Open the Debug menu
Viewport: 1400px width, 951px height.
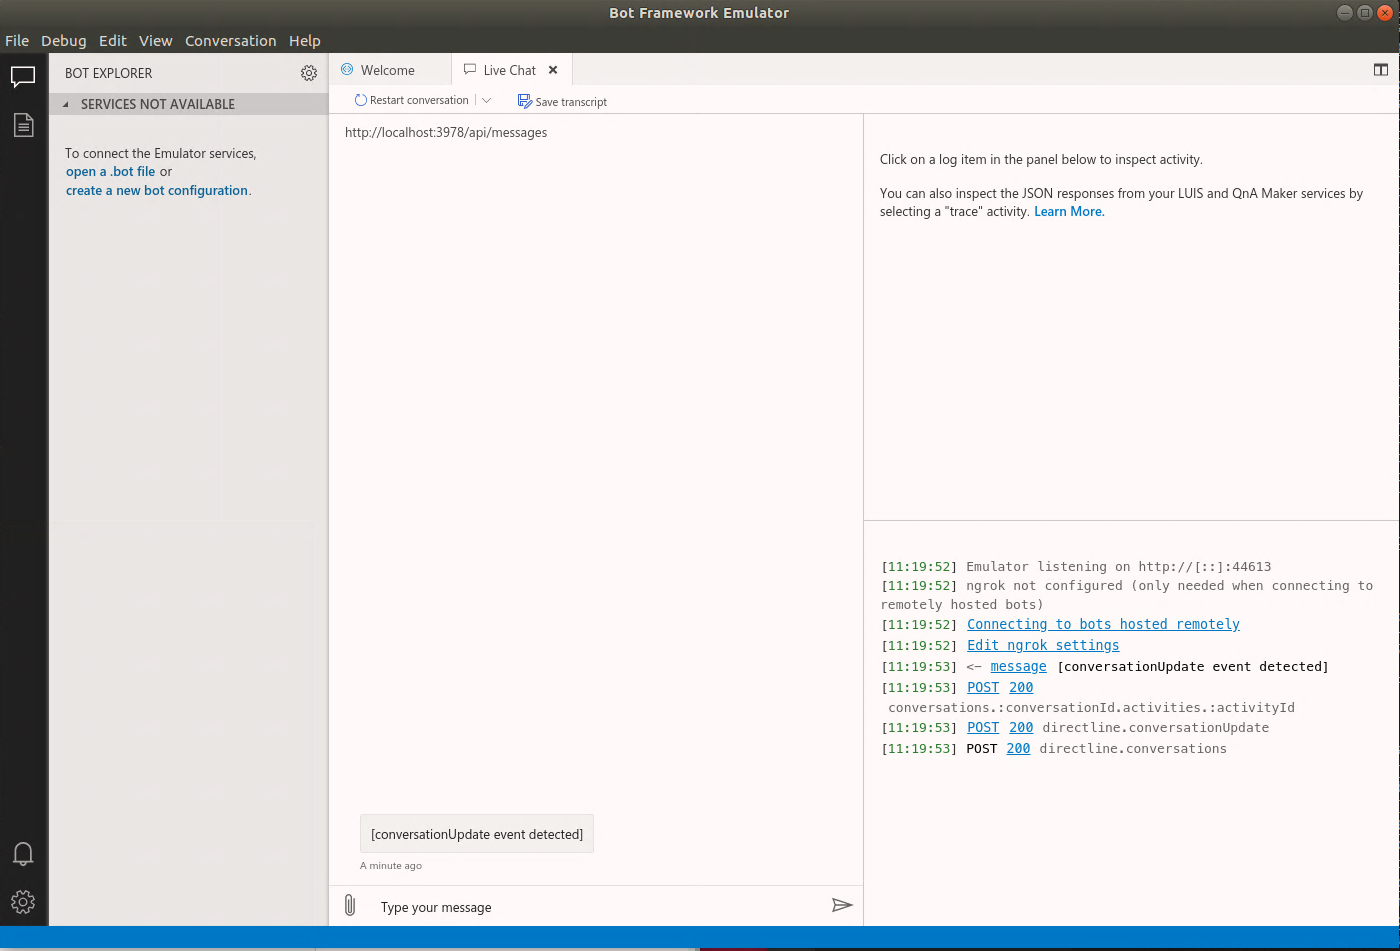pos(64,41)
